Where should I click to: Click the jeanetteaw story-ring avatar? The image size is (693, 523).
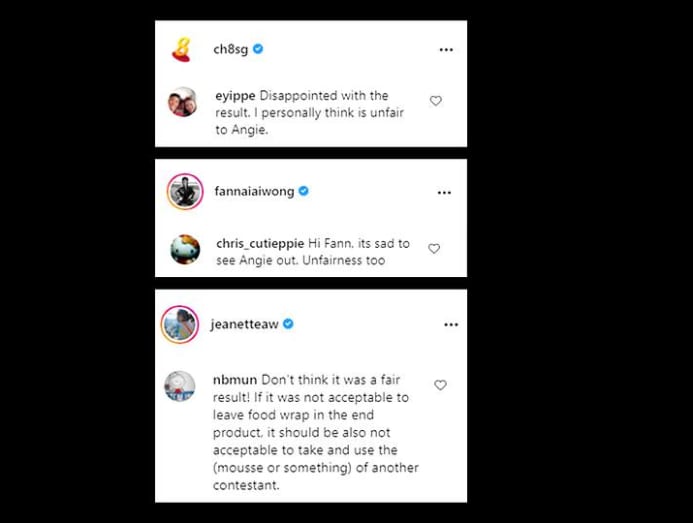[x=179, y=324]
